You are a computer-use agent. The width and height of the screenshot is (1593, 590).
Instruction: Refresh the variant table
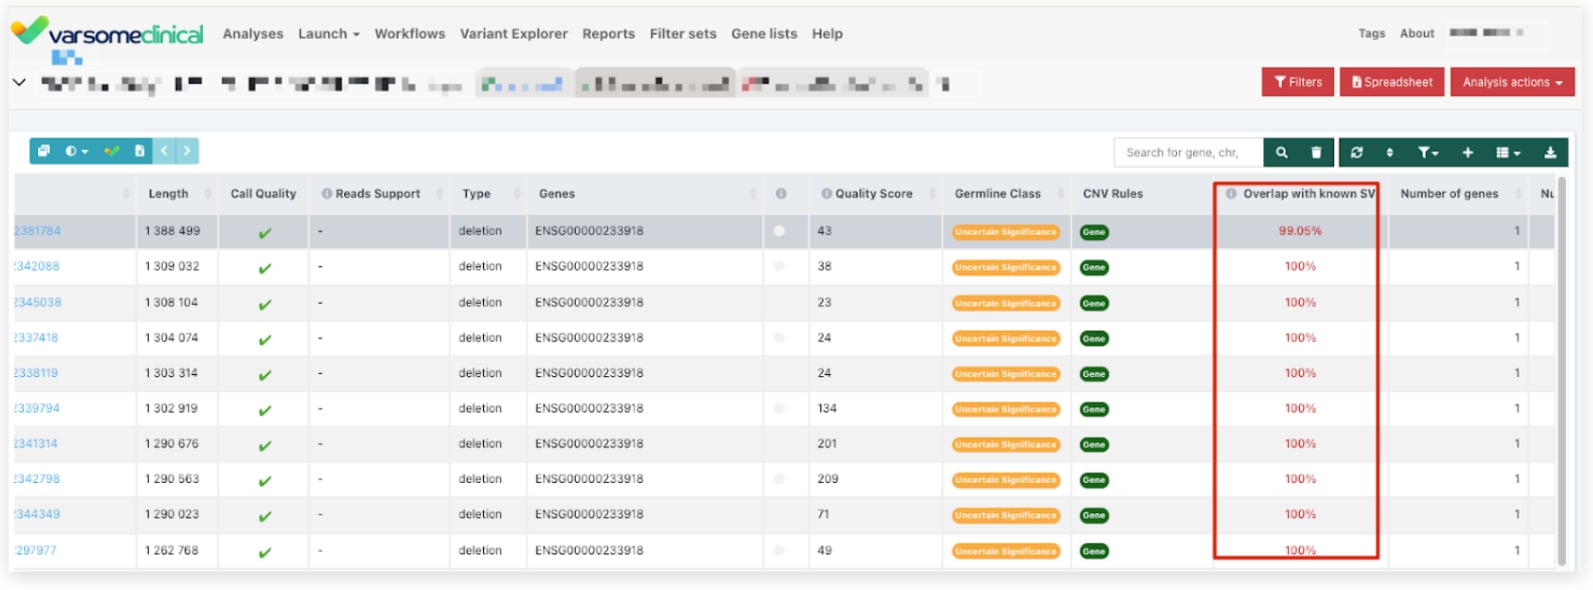[x=1356, y=152]
